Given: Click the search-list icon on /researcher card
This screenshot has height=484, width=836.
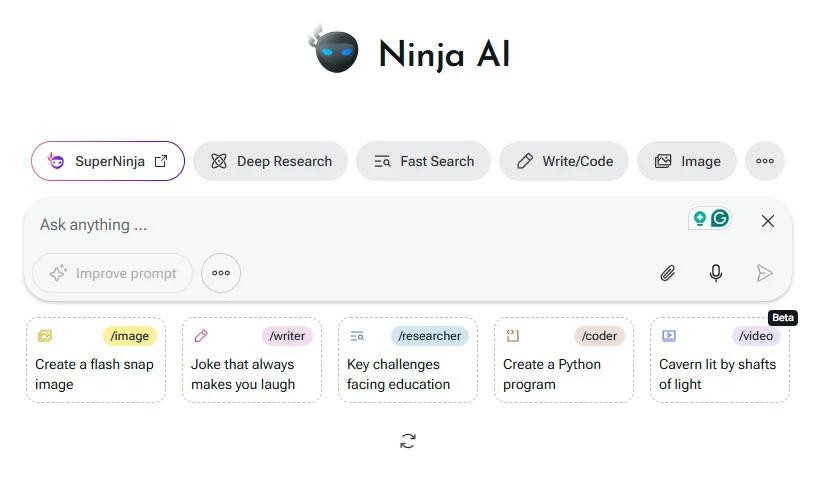Looking at the screenshot, I should coord(357,336).
